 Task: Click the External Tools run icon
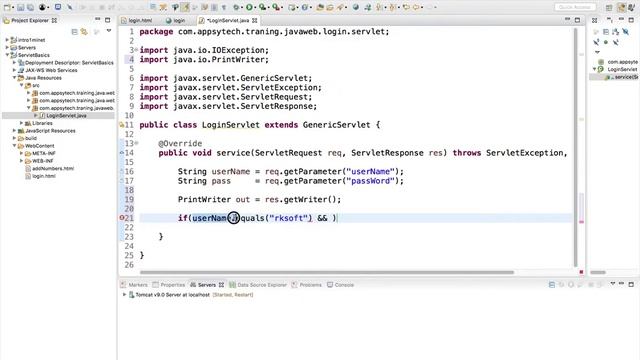click(276, 7)
